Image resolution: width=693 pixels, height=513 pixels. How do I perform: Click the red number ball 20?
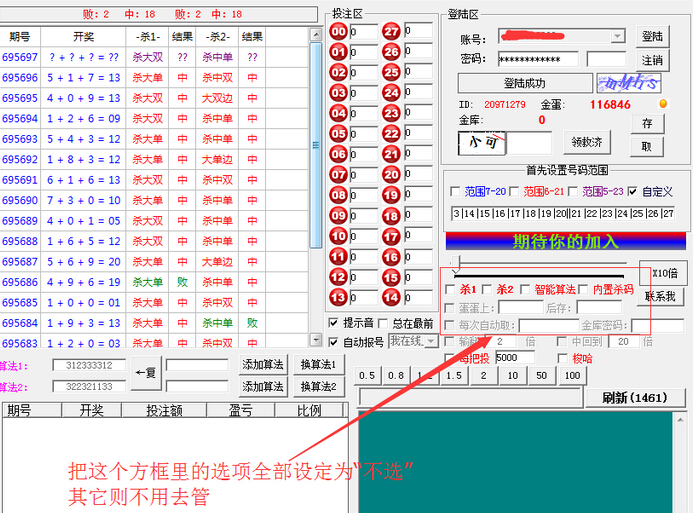coord(391,175)
